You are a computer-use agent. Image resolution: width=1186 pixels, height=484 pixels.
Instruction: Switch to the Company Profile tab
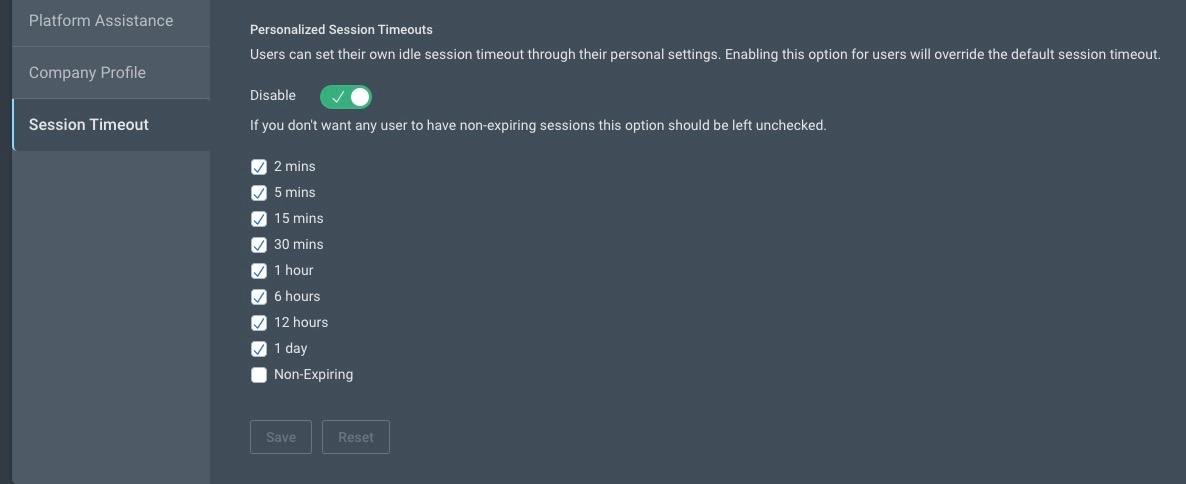point(88,73)
